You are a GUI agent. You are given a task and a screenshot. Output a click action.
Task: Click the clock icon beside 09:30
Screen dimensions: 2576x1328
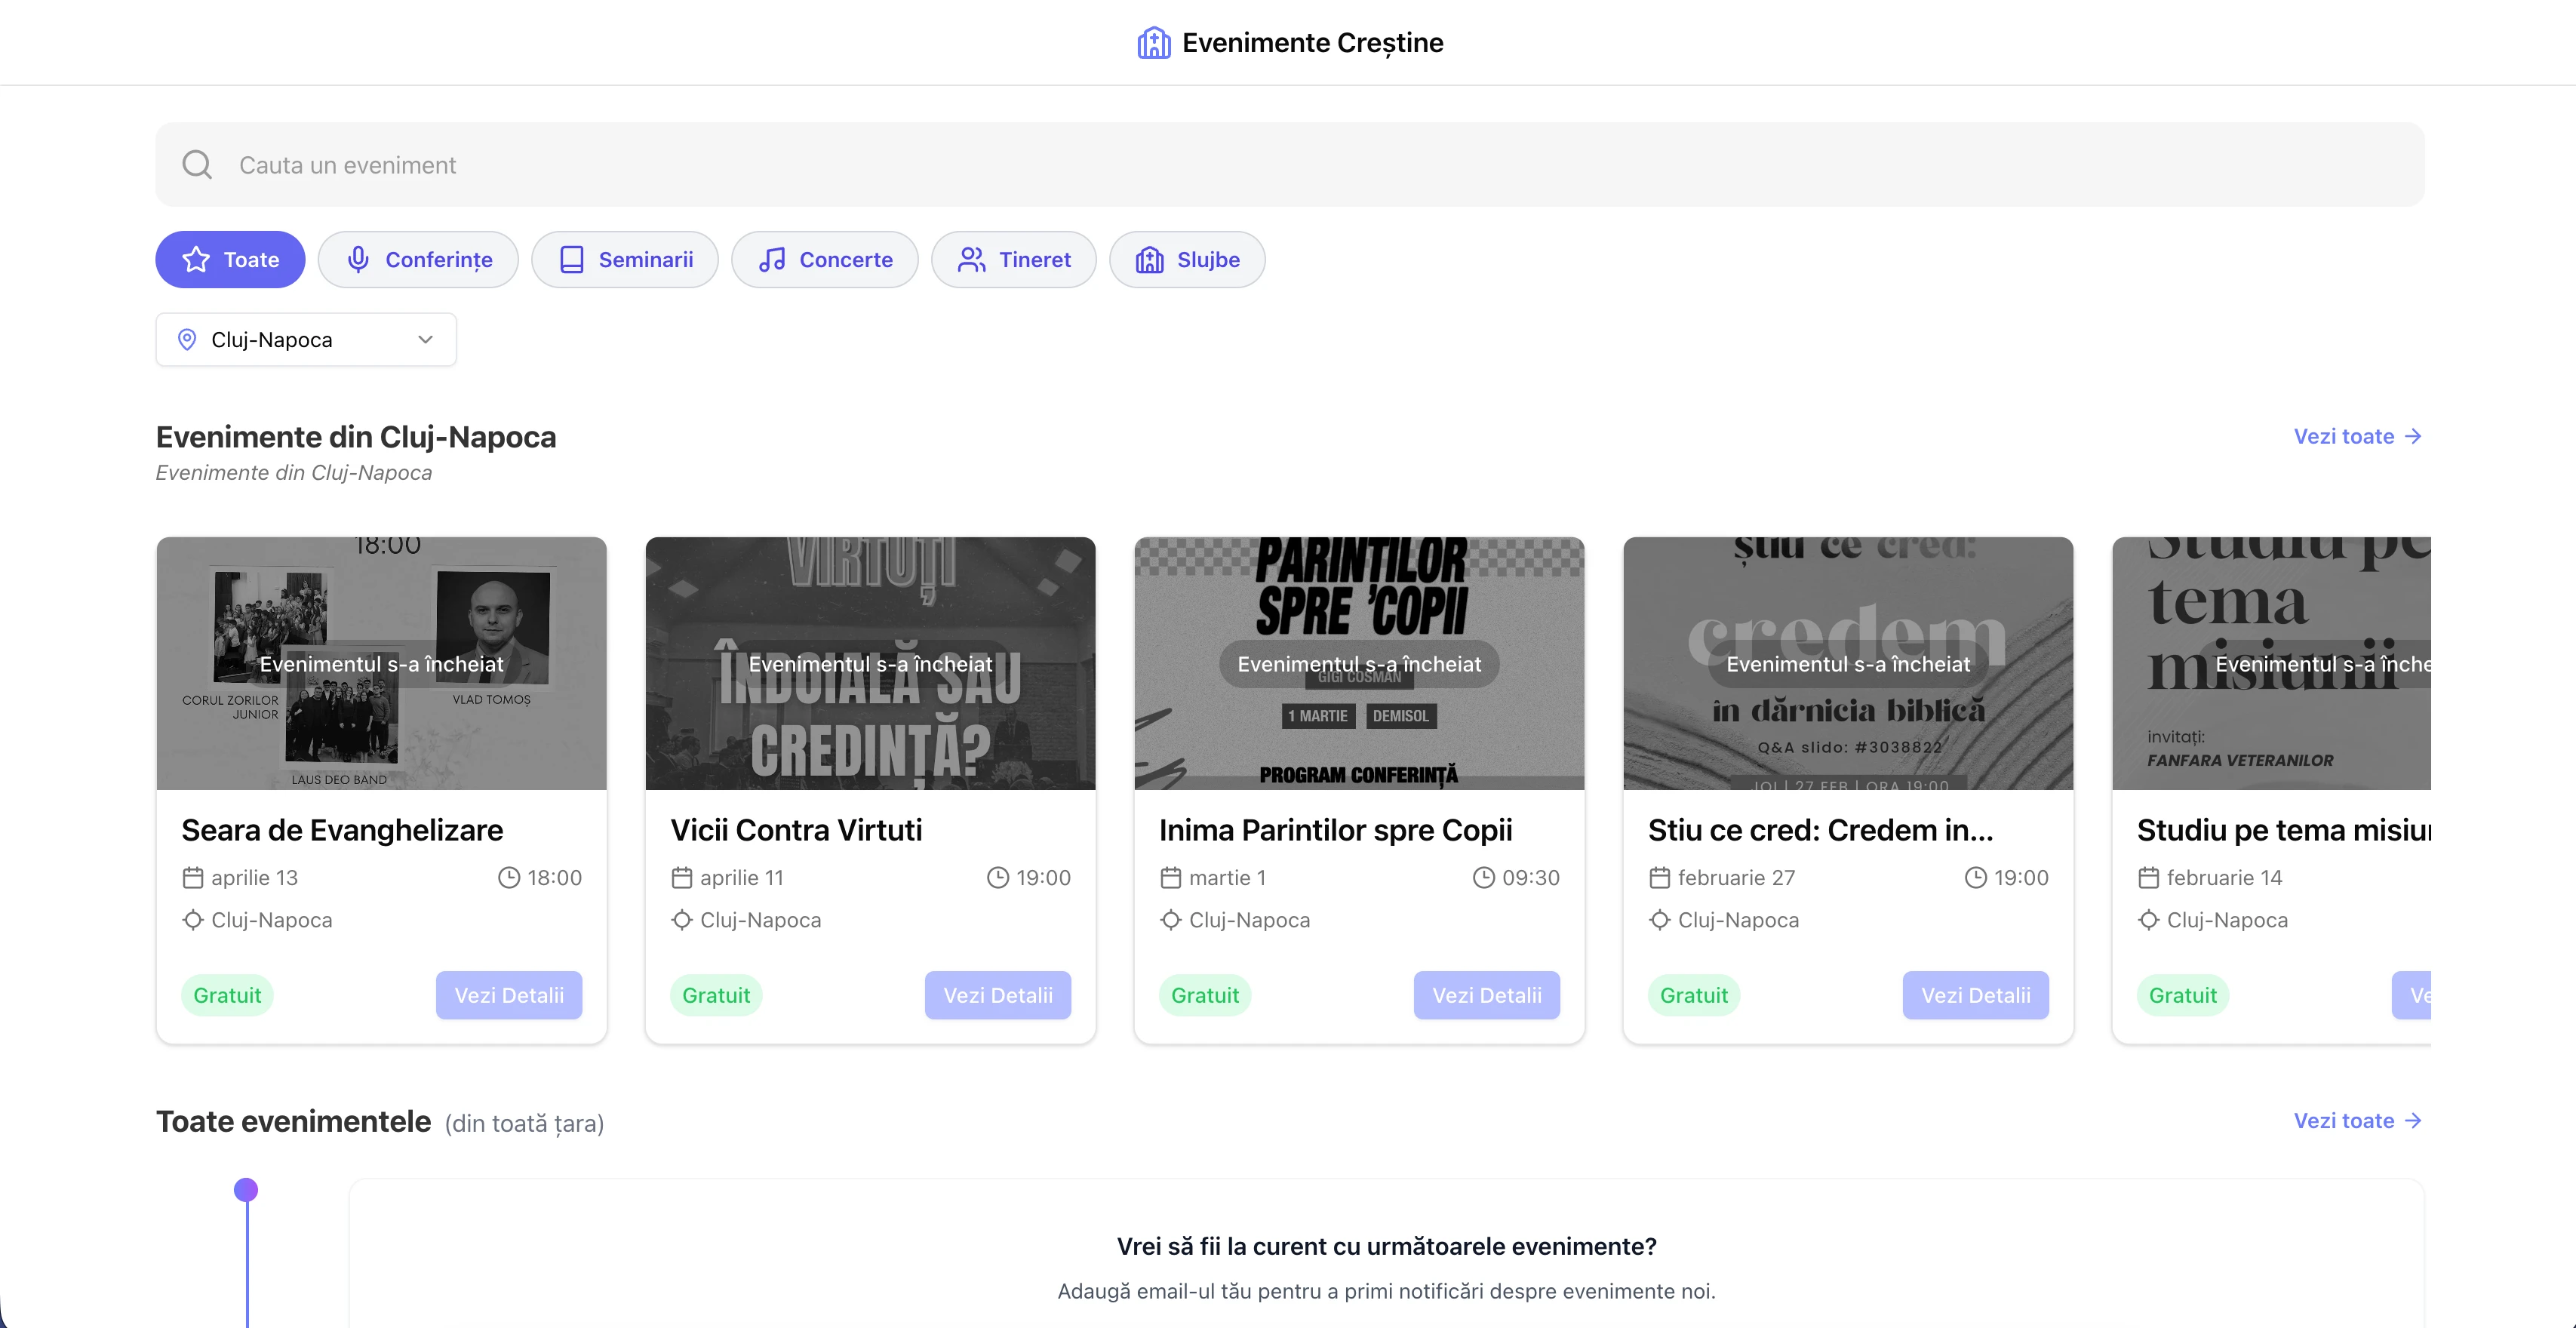[1483, 878]
